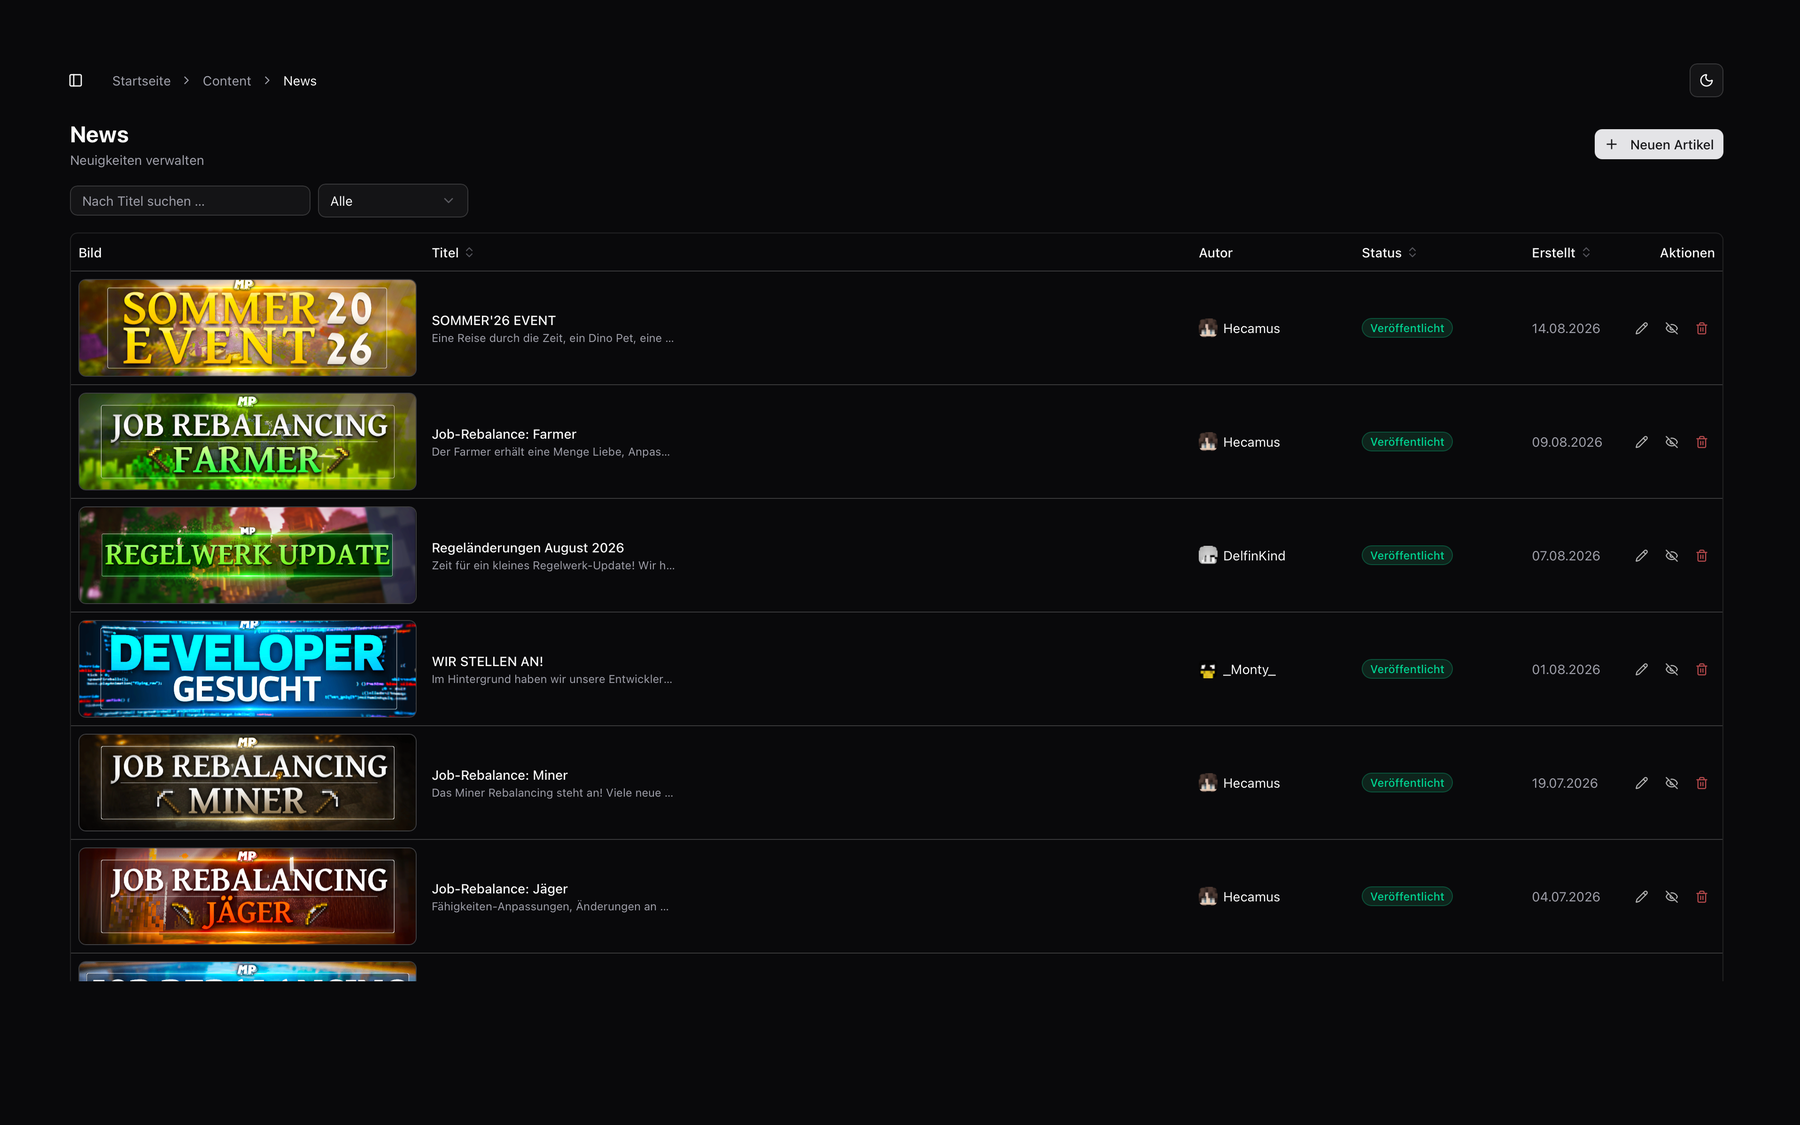Create a new article with Neuen Artikel
The image size is (1800, 1125).
1658,144
